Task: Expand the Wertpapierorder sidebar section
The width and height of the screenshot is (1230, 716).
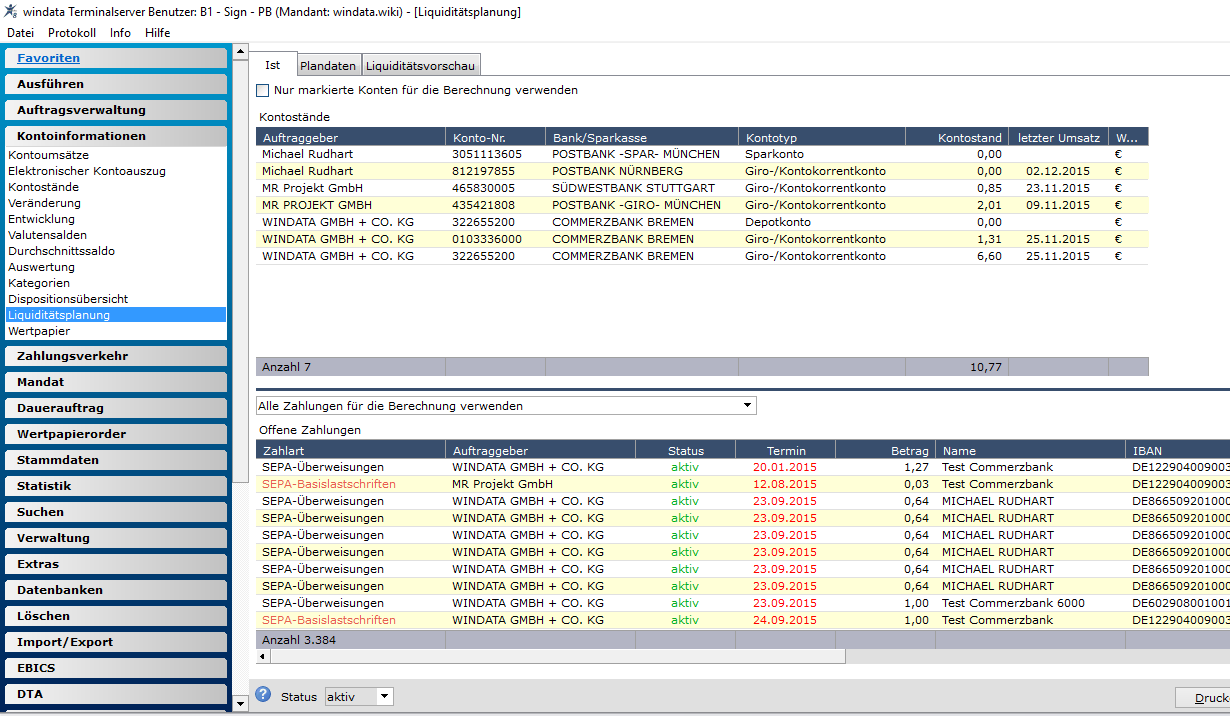Action: (x=116, y=434)
